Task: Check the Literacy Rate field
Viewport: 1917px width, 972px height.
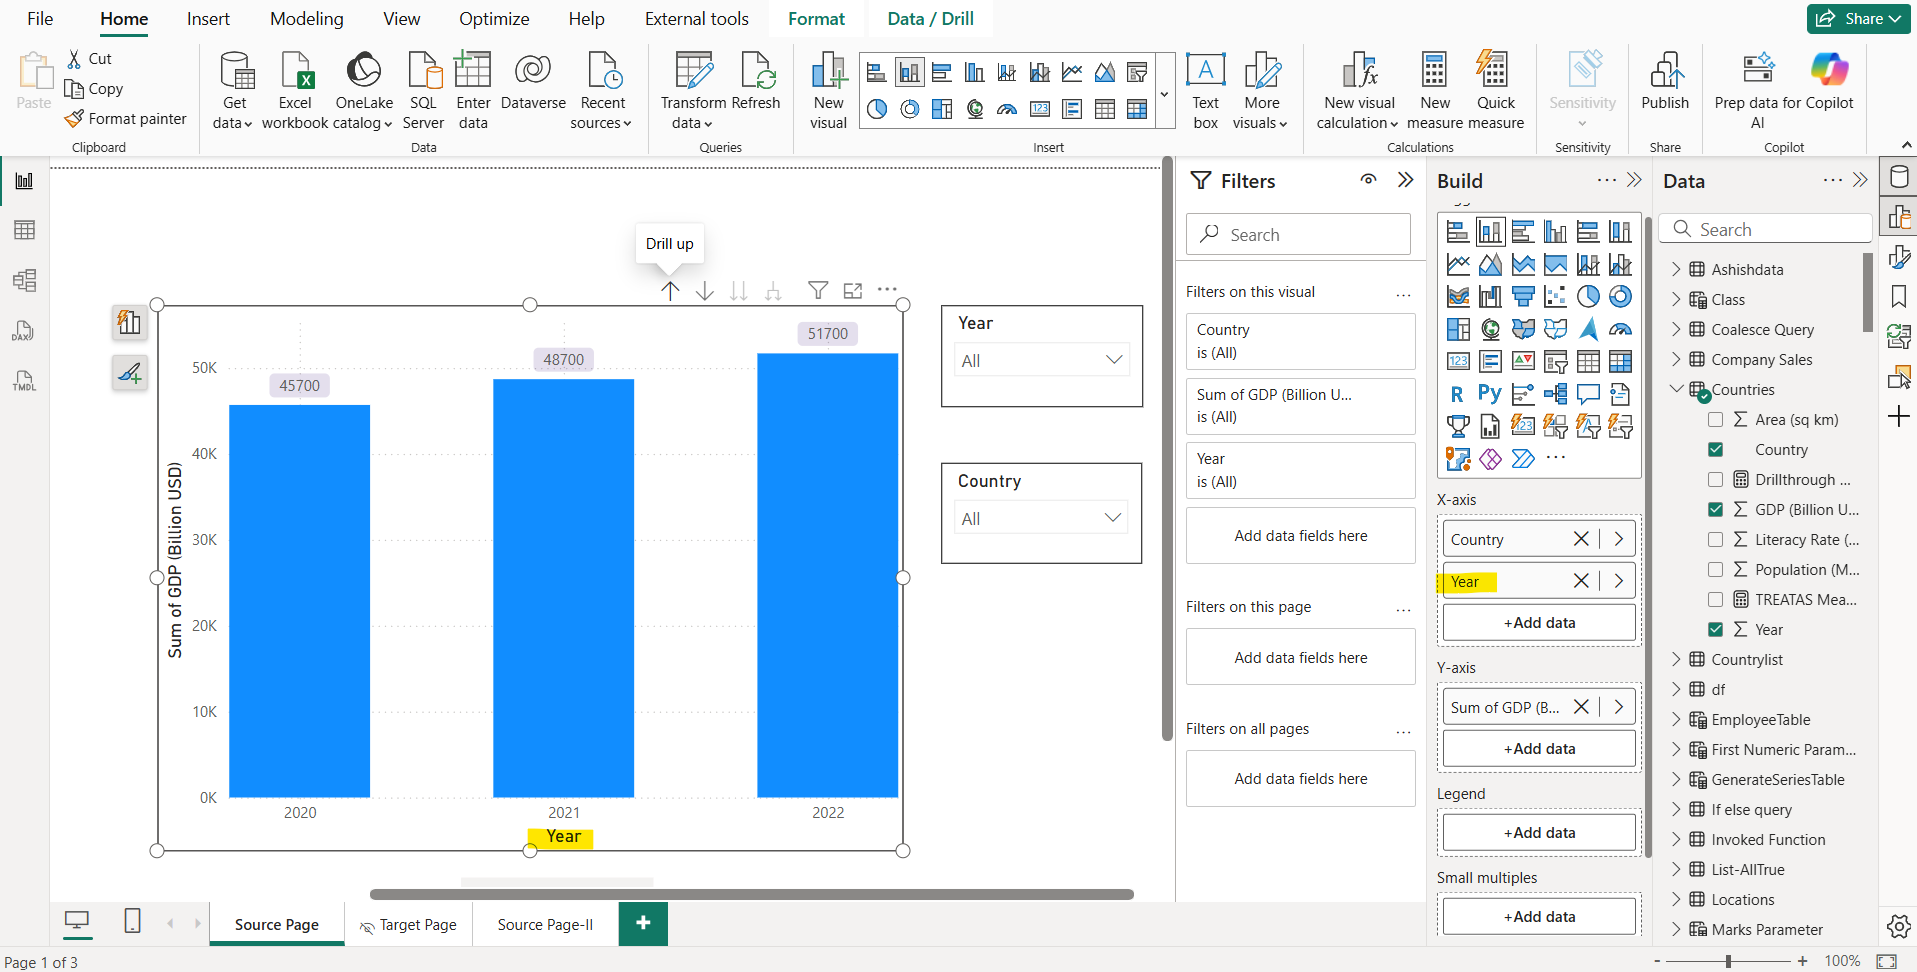Action: tap(1716, 539)
